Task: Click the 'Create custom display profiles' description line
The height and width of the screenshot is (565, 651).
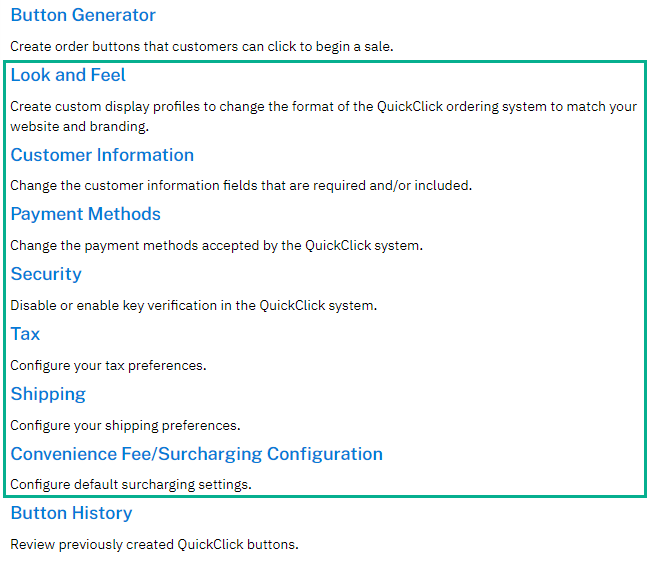Action: (324, 107)
